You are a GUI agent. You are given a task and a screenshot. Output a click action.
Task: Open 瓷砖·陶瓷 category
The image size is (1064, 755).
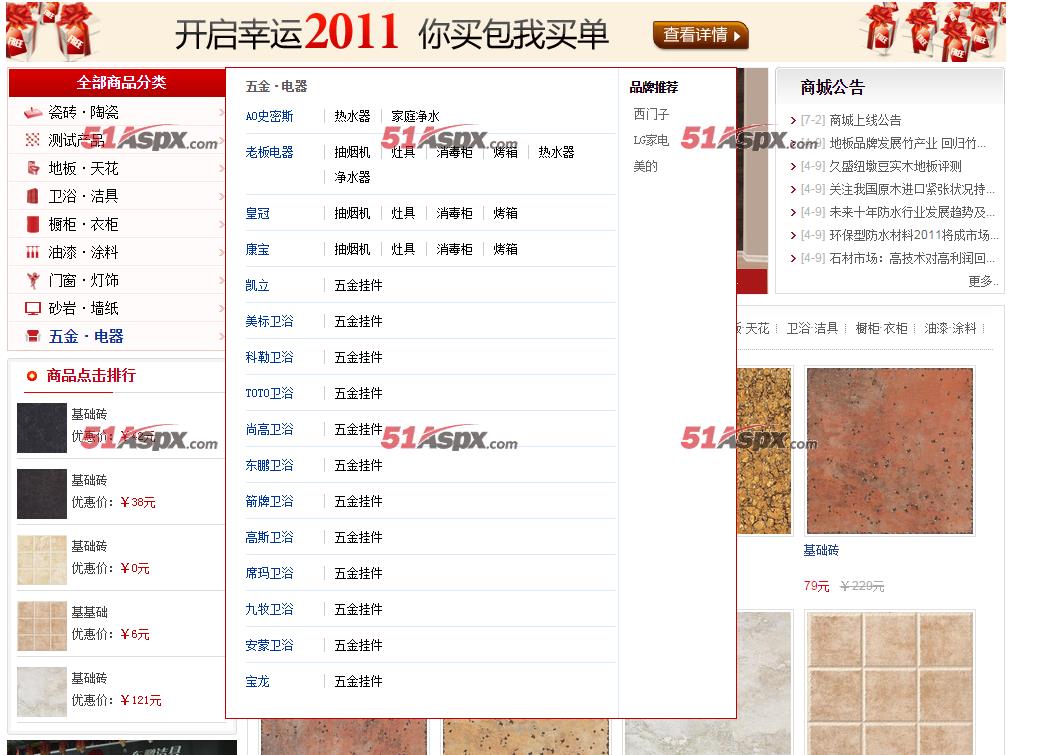coord(83,112)
